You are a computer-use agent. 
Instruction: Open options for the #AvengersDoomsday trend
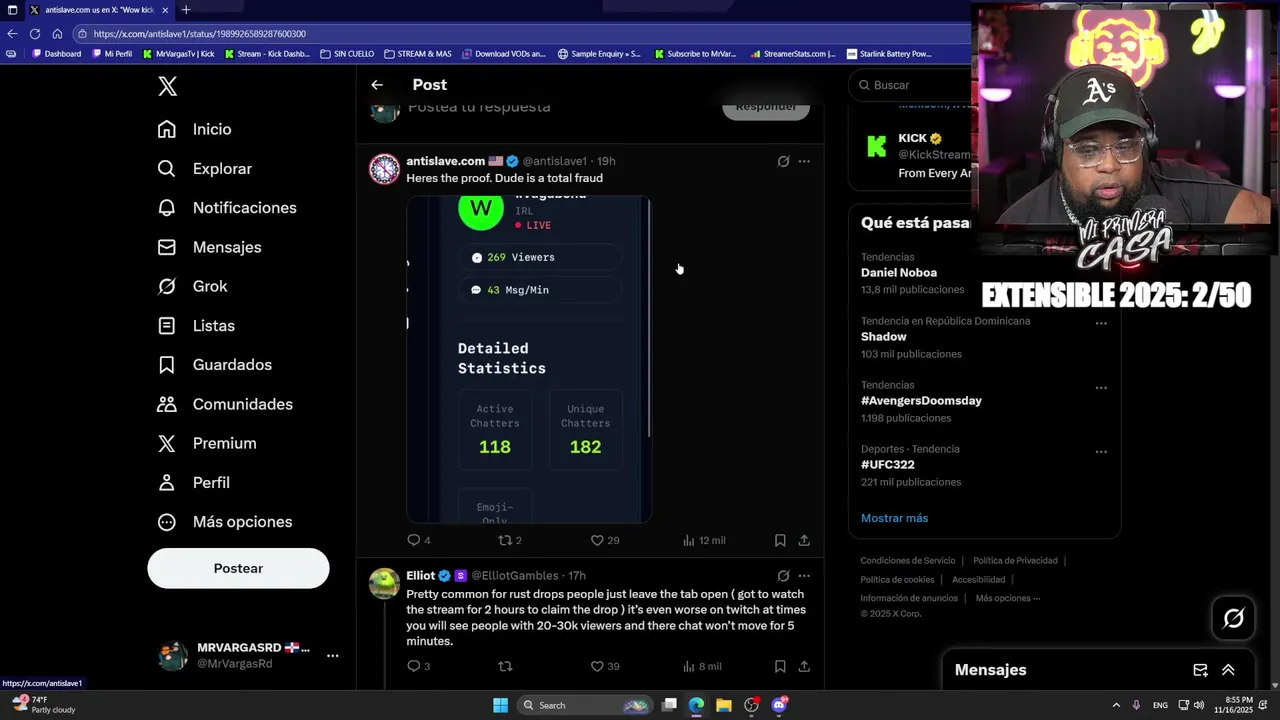tap(1101, 387)
